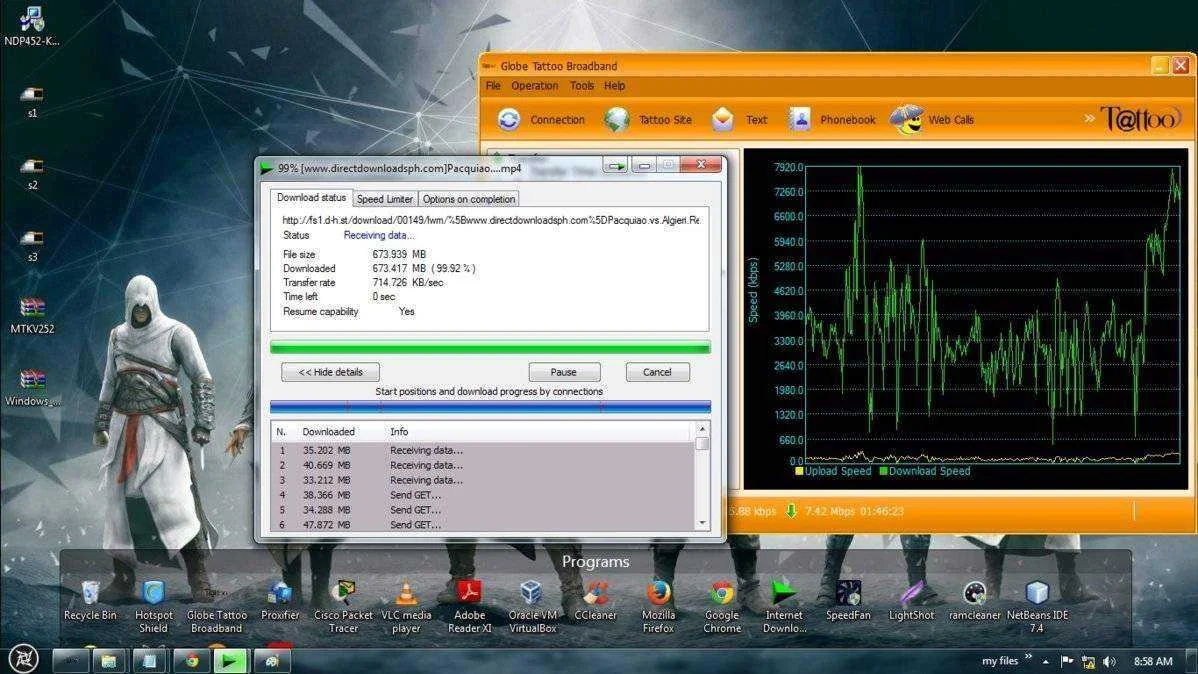Click the download URL text
The image size is (1198, 674).
[x=491, y=220]
